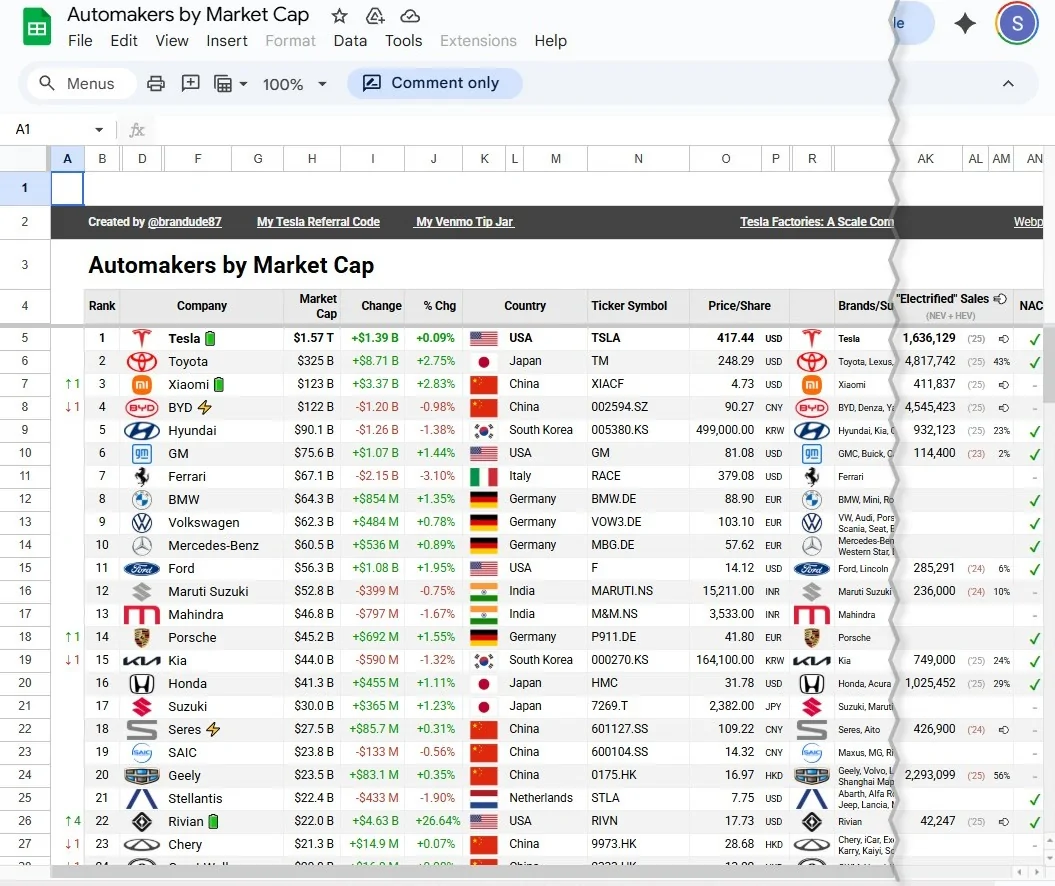Open the Insert menu
The image size is (1055, 886).
coord(227,41)
